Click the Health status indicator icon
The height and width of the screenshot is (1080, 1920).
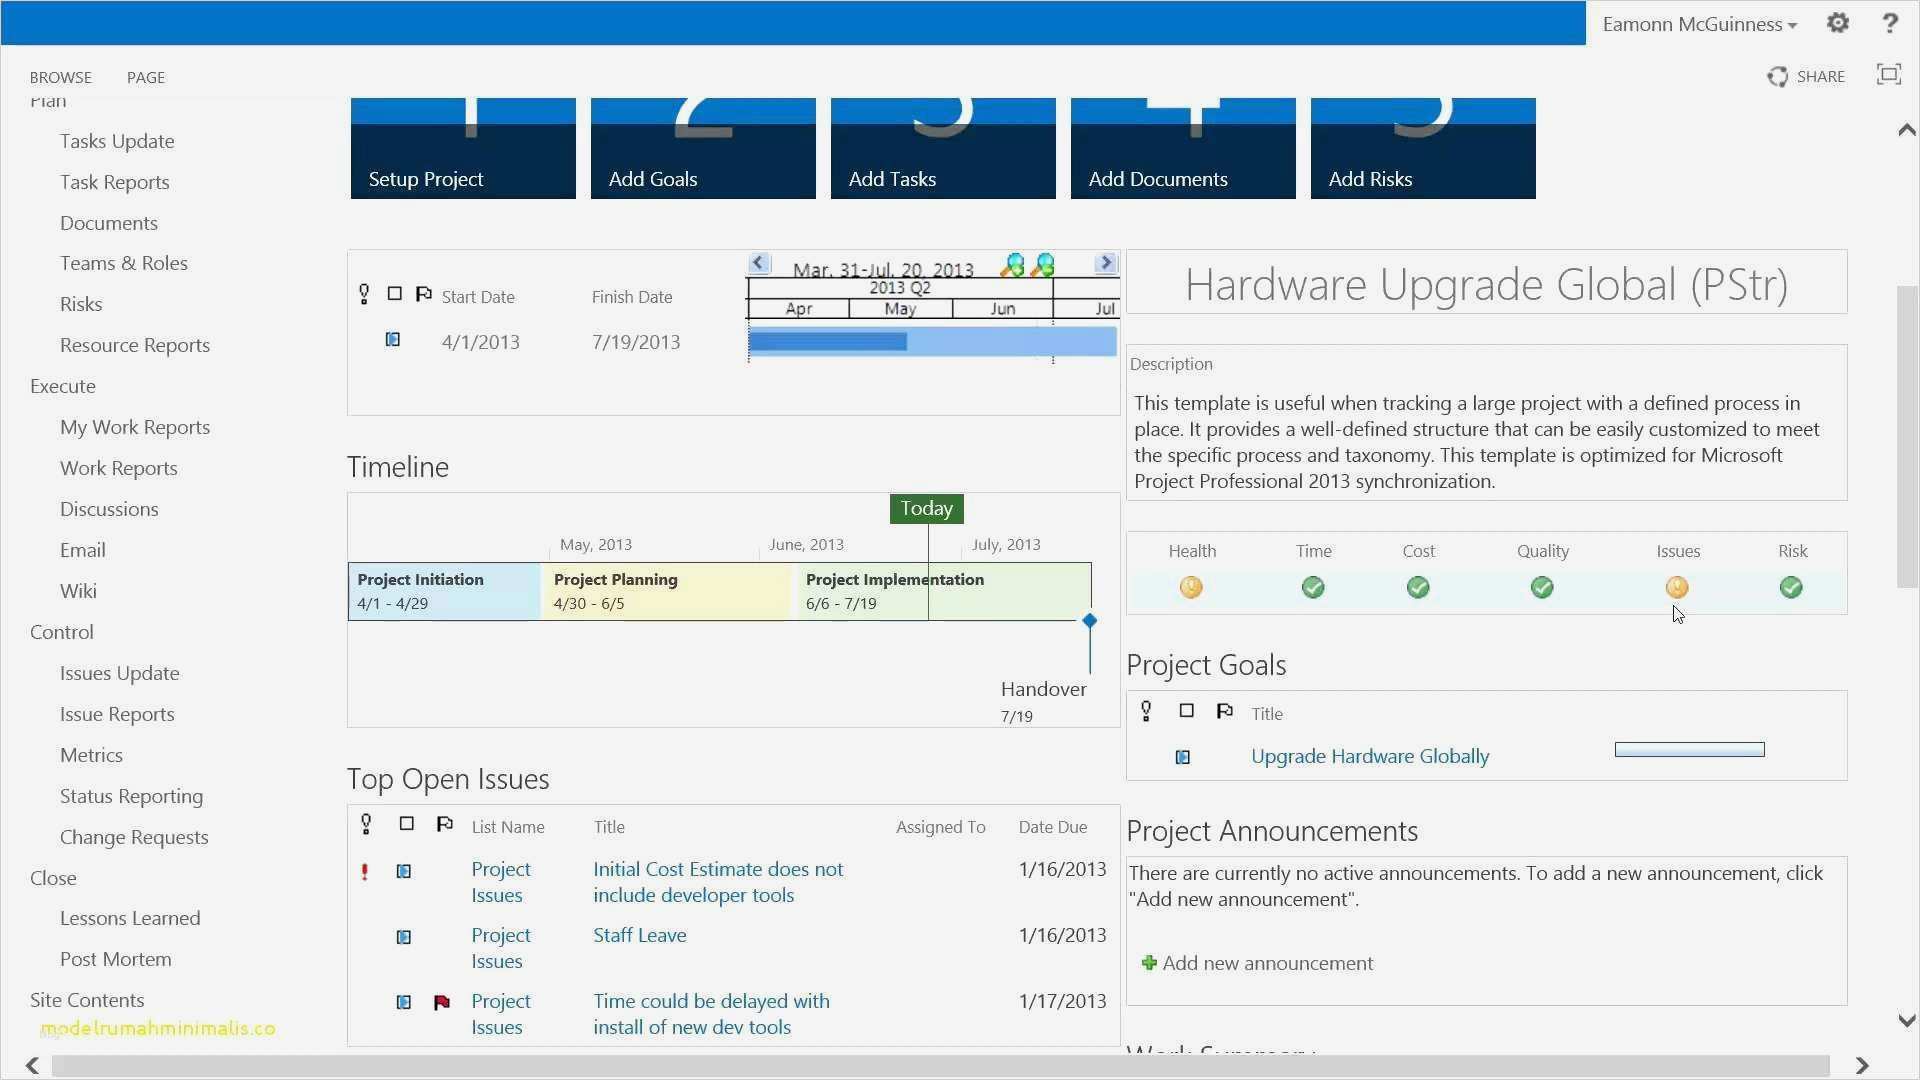[1190, 588]
